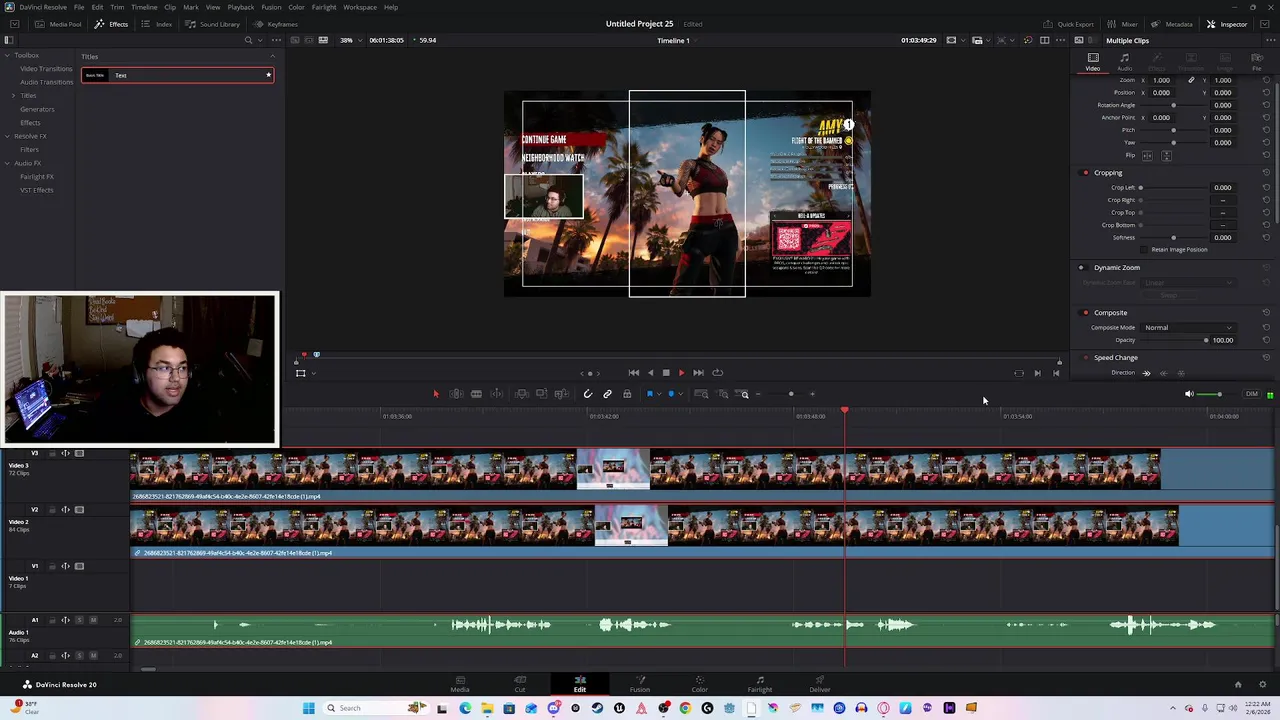Screen dimensions: 1280x720
Task: Open the Index panel
Action: [158, 24]
